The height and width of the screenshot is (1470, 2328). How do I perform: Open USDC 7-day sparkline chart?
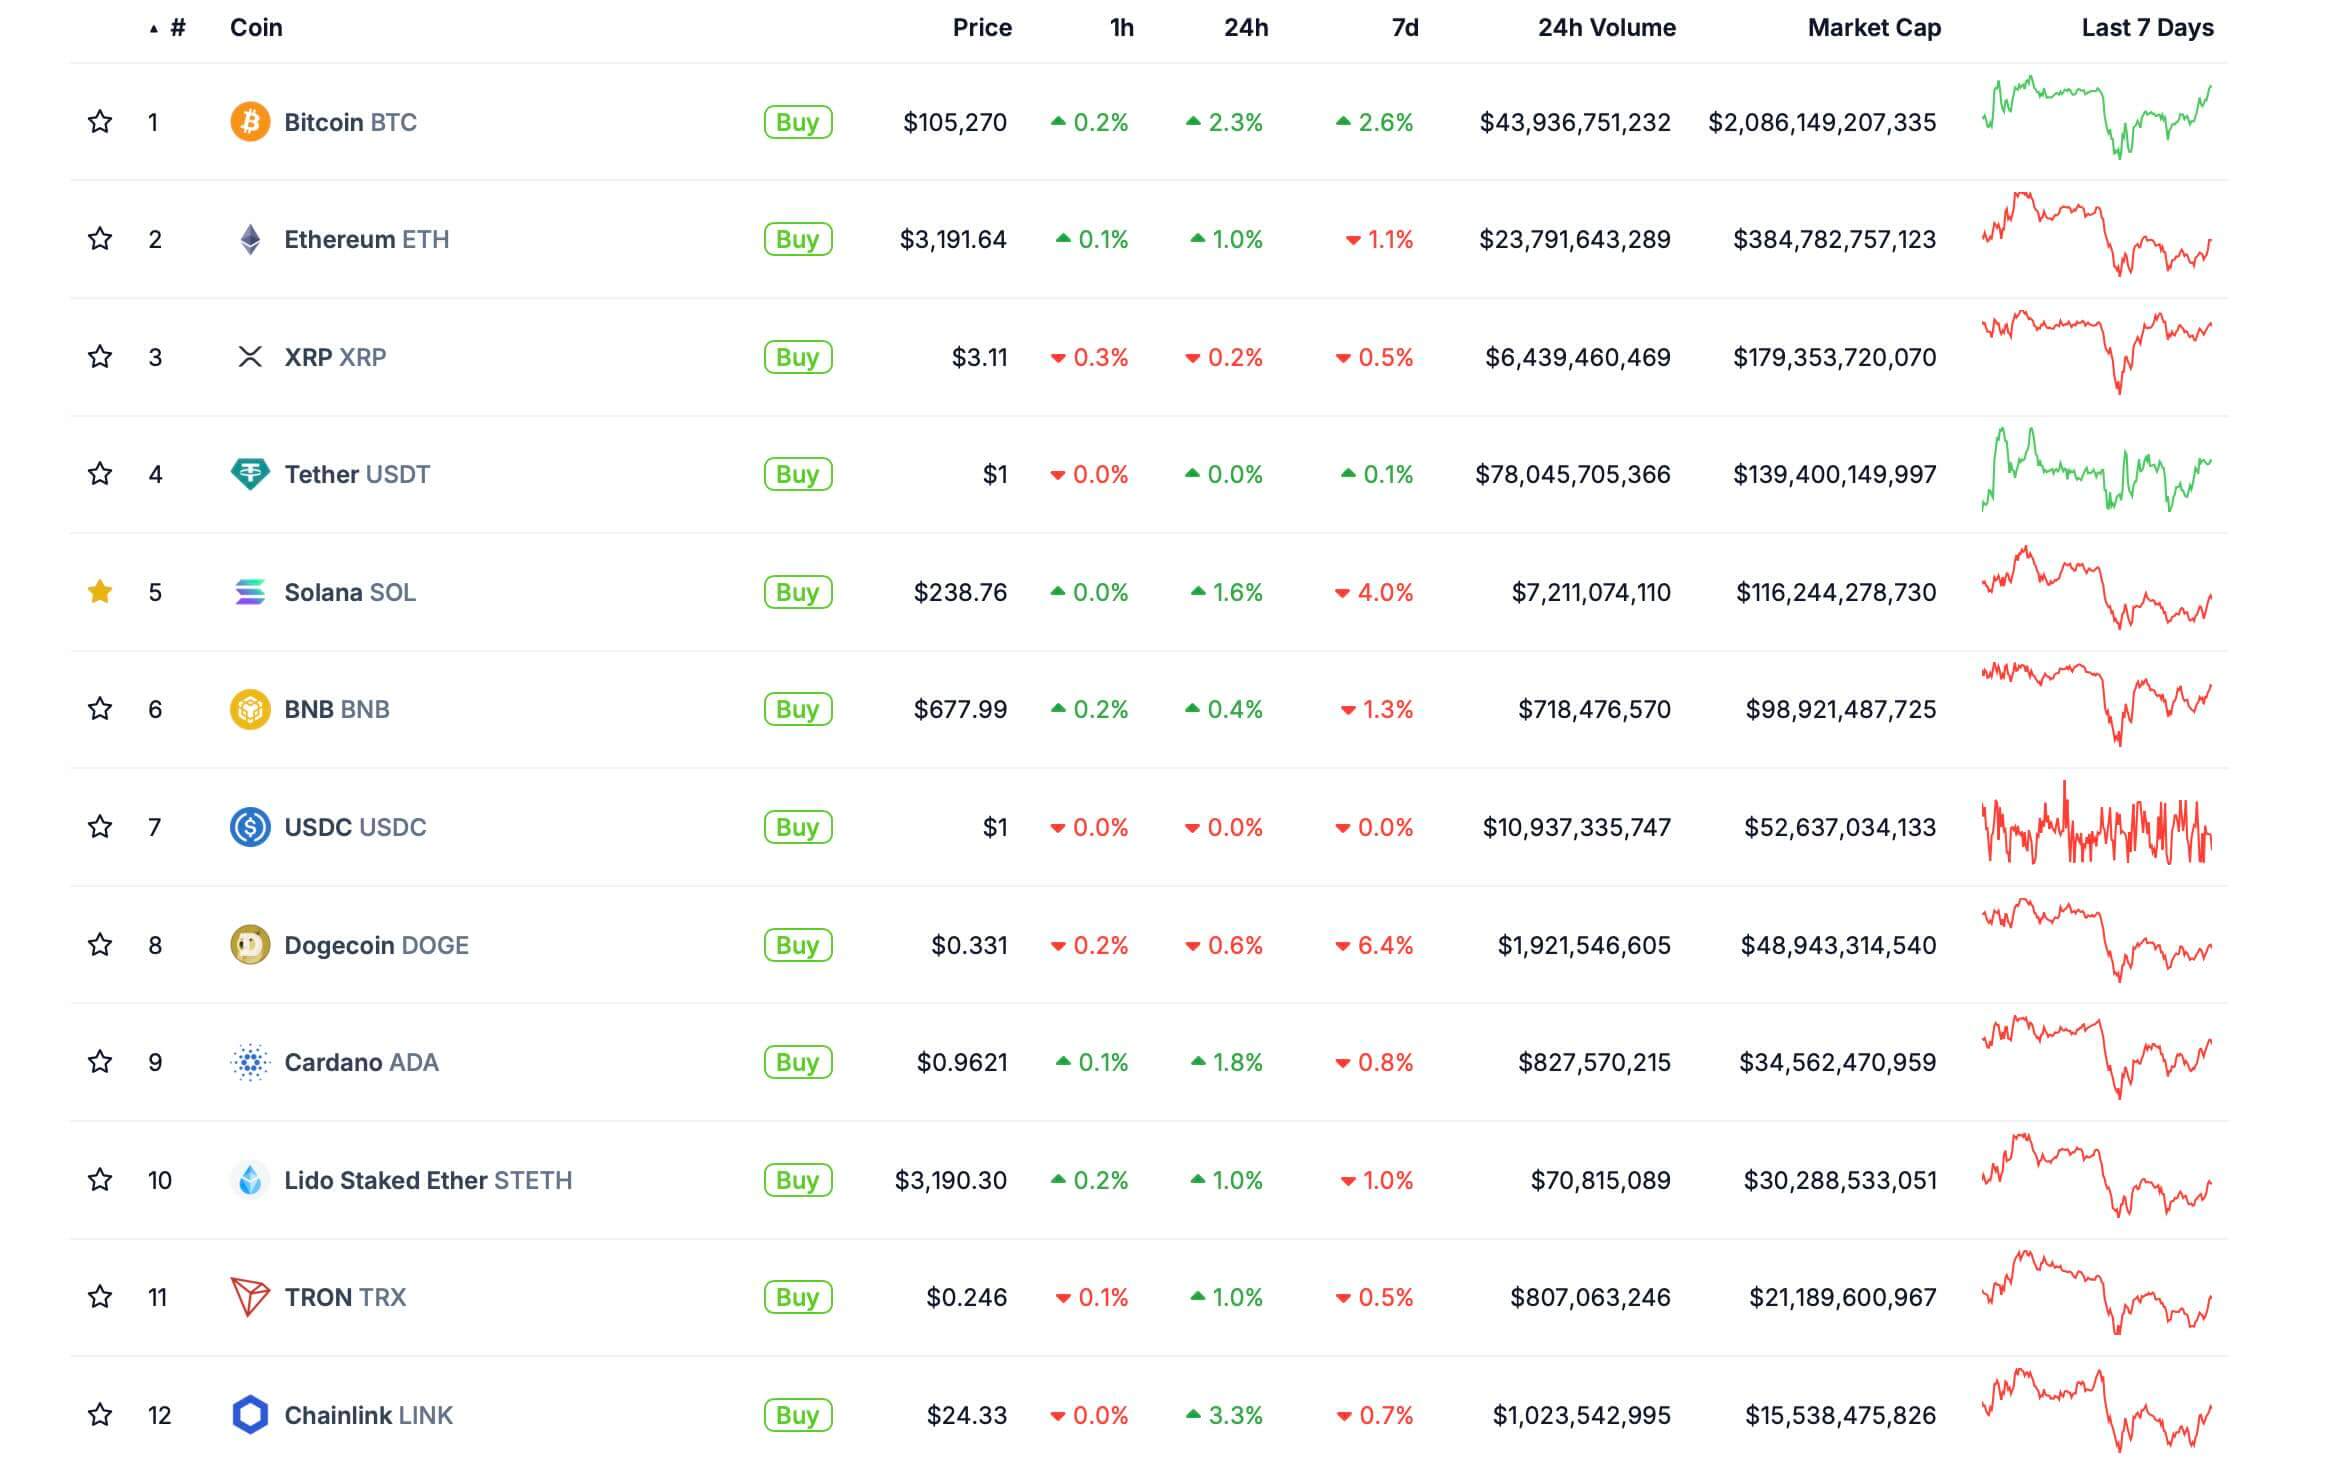pyautogui.click(x=2097, y=824)
